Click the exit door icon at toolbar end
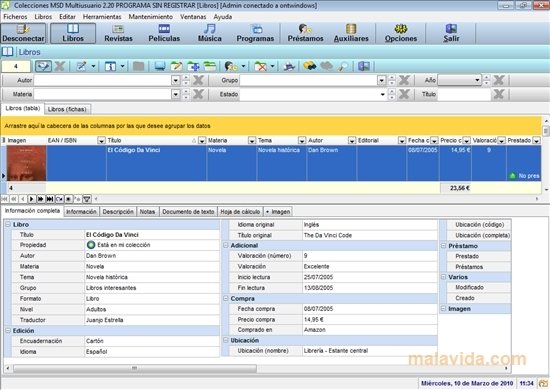The height and width of the screenshot is (390, 550). pyautogui.click(x=364, y=66)
